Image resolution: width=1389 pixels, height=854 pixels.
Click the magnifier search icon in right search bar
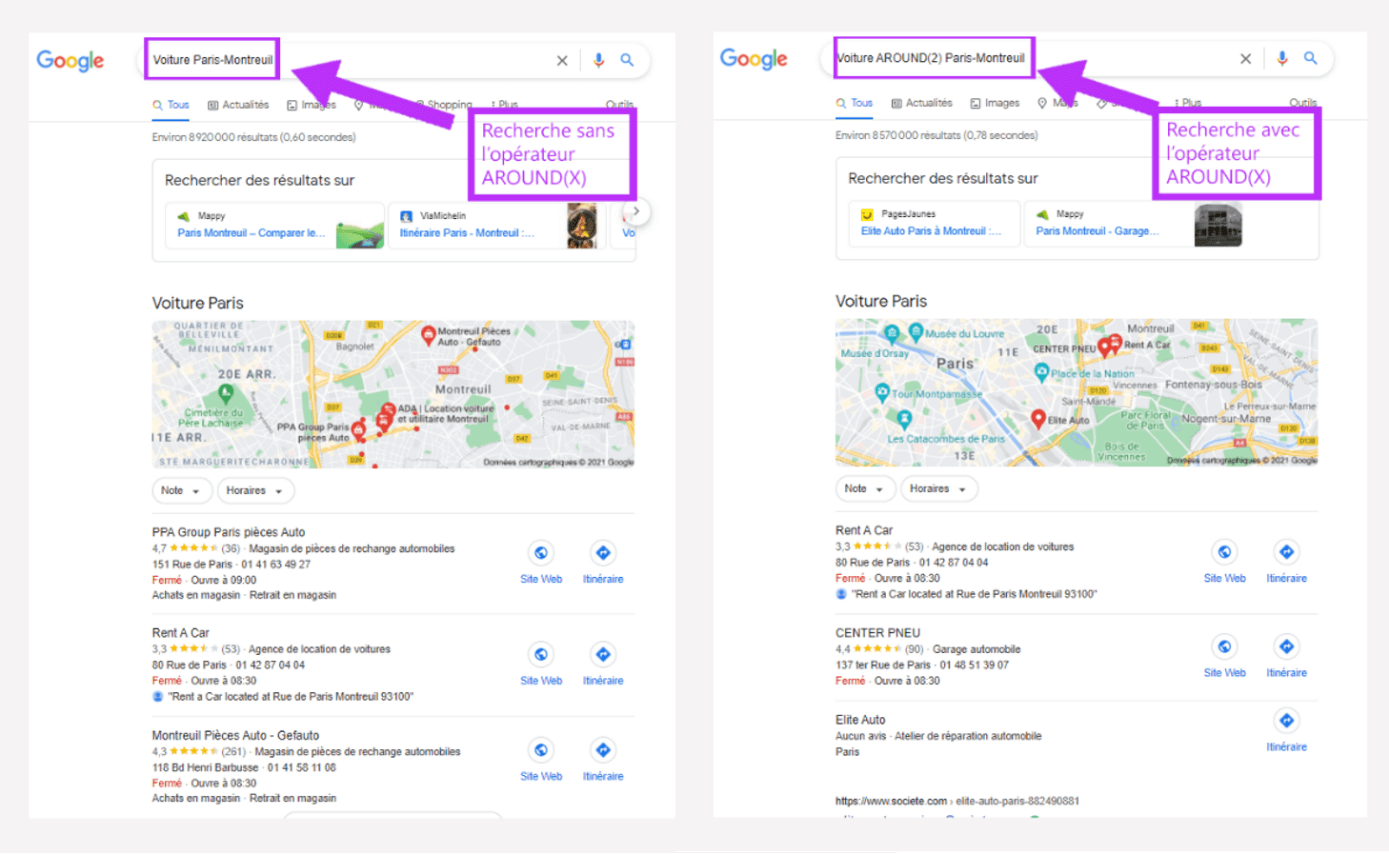click(x=1310, y=59)
